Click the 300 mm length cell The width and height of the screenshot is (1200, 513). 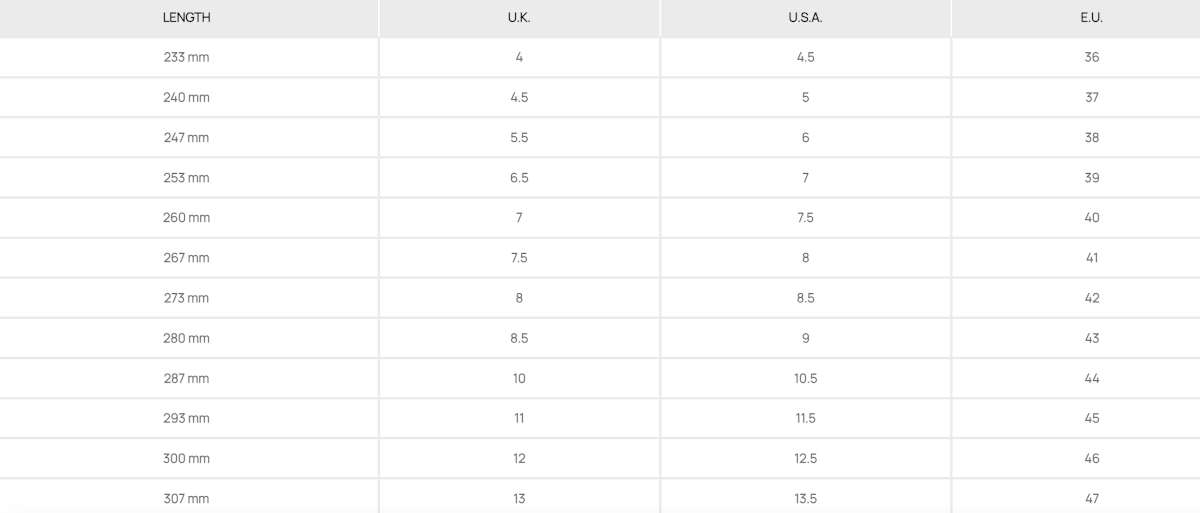click(187, 458)
